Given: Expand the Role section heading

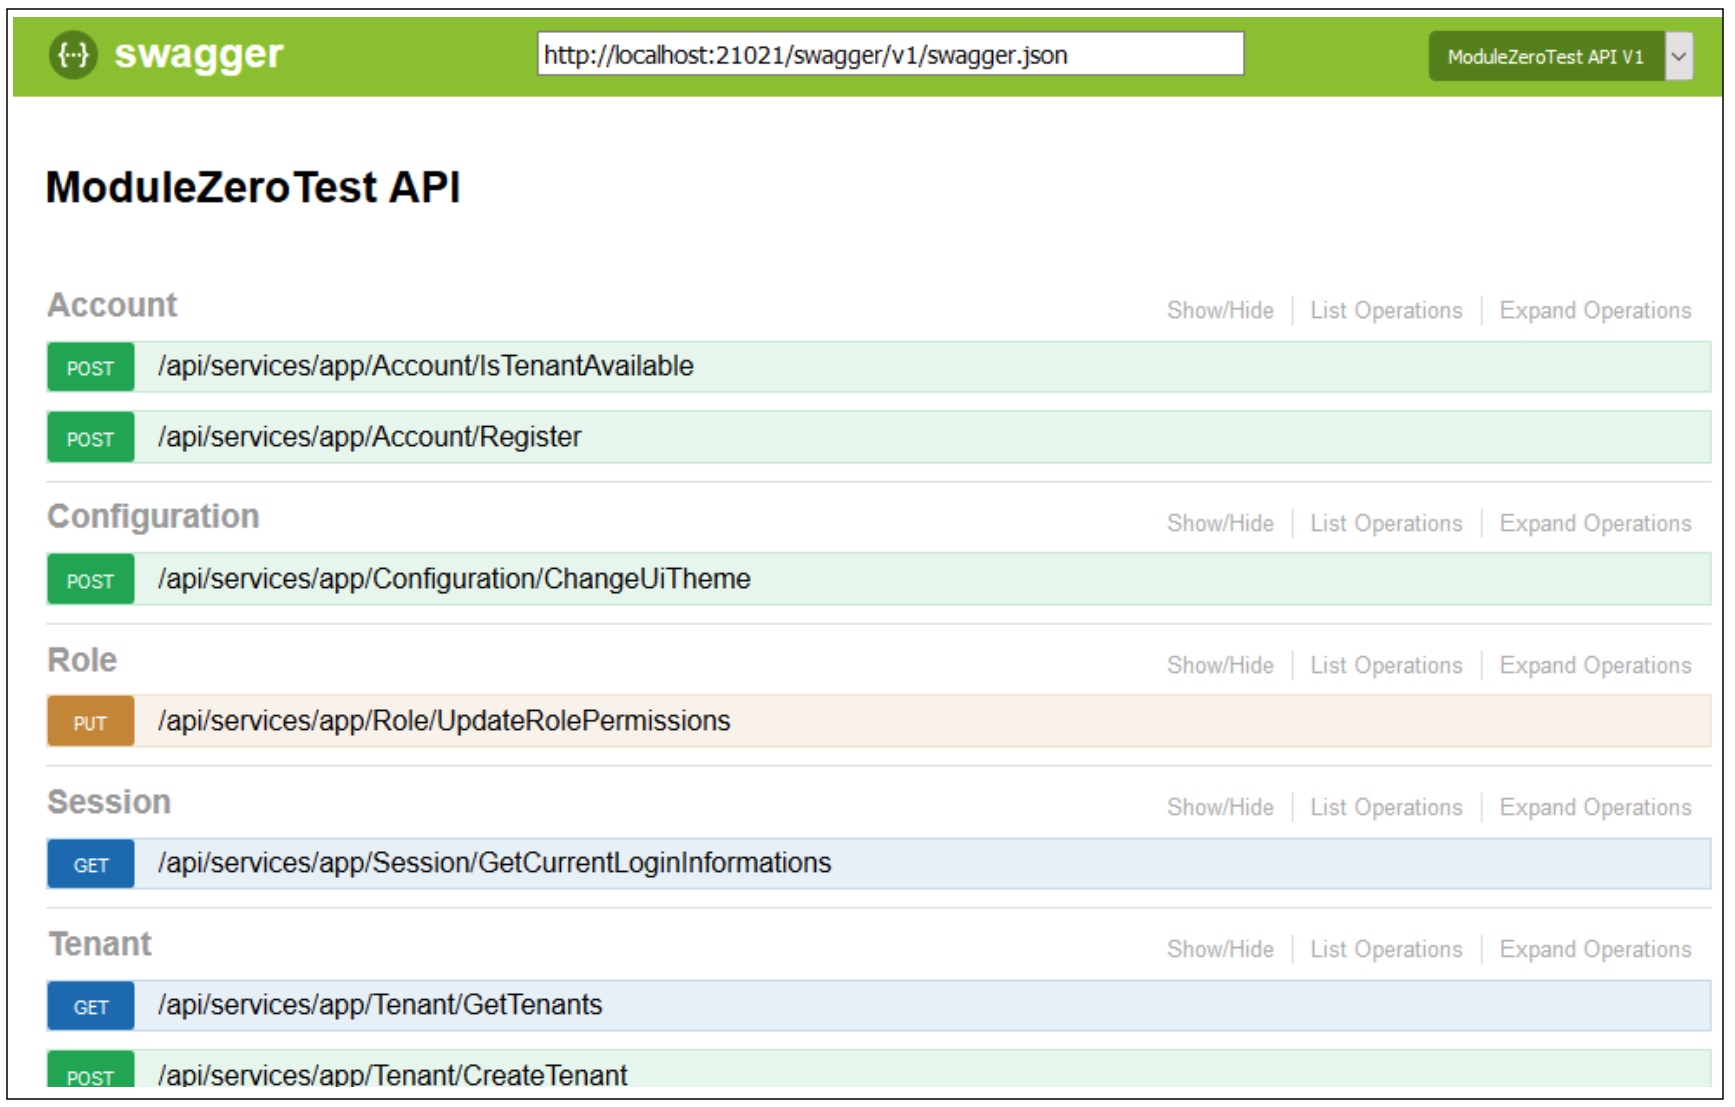Looking at the screenshot, I should click(82, 660).
